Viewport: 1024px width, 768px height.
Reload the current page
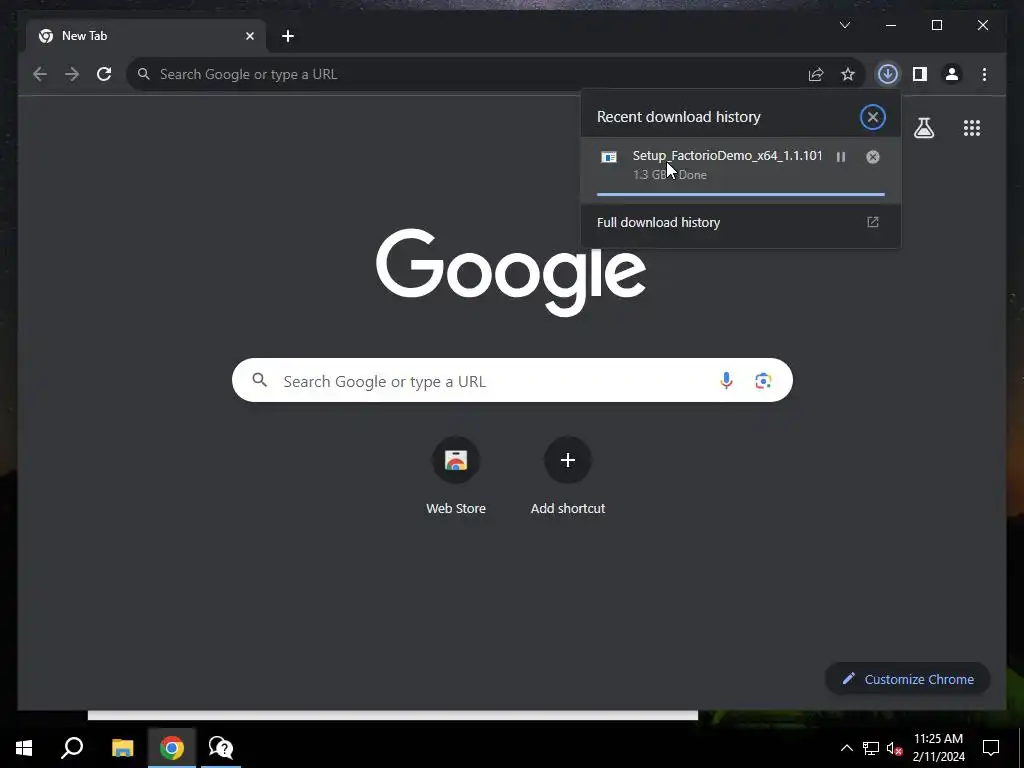coord(104,74)
